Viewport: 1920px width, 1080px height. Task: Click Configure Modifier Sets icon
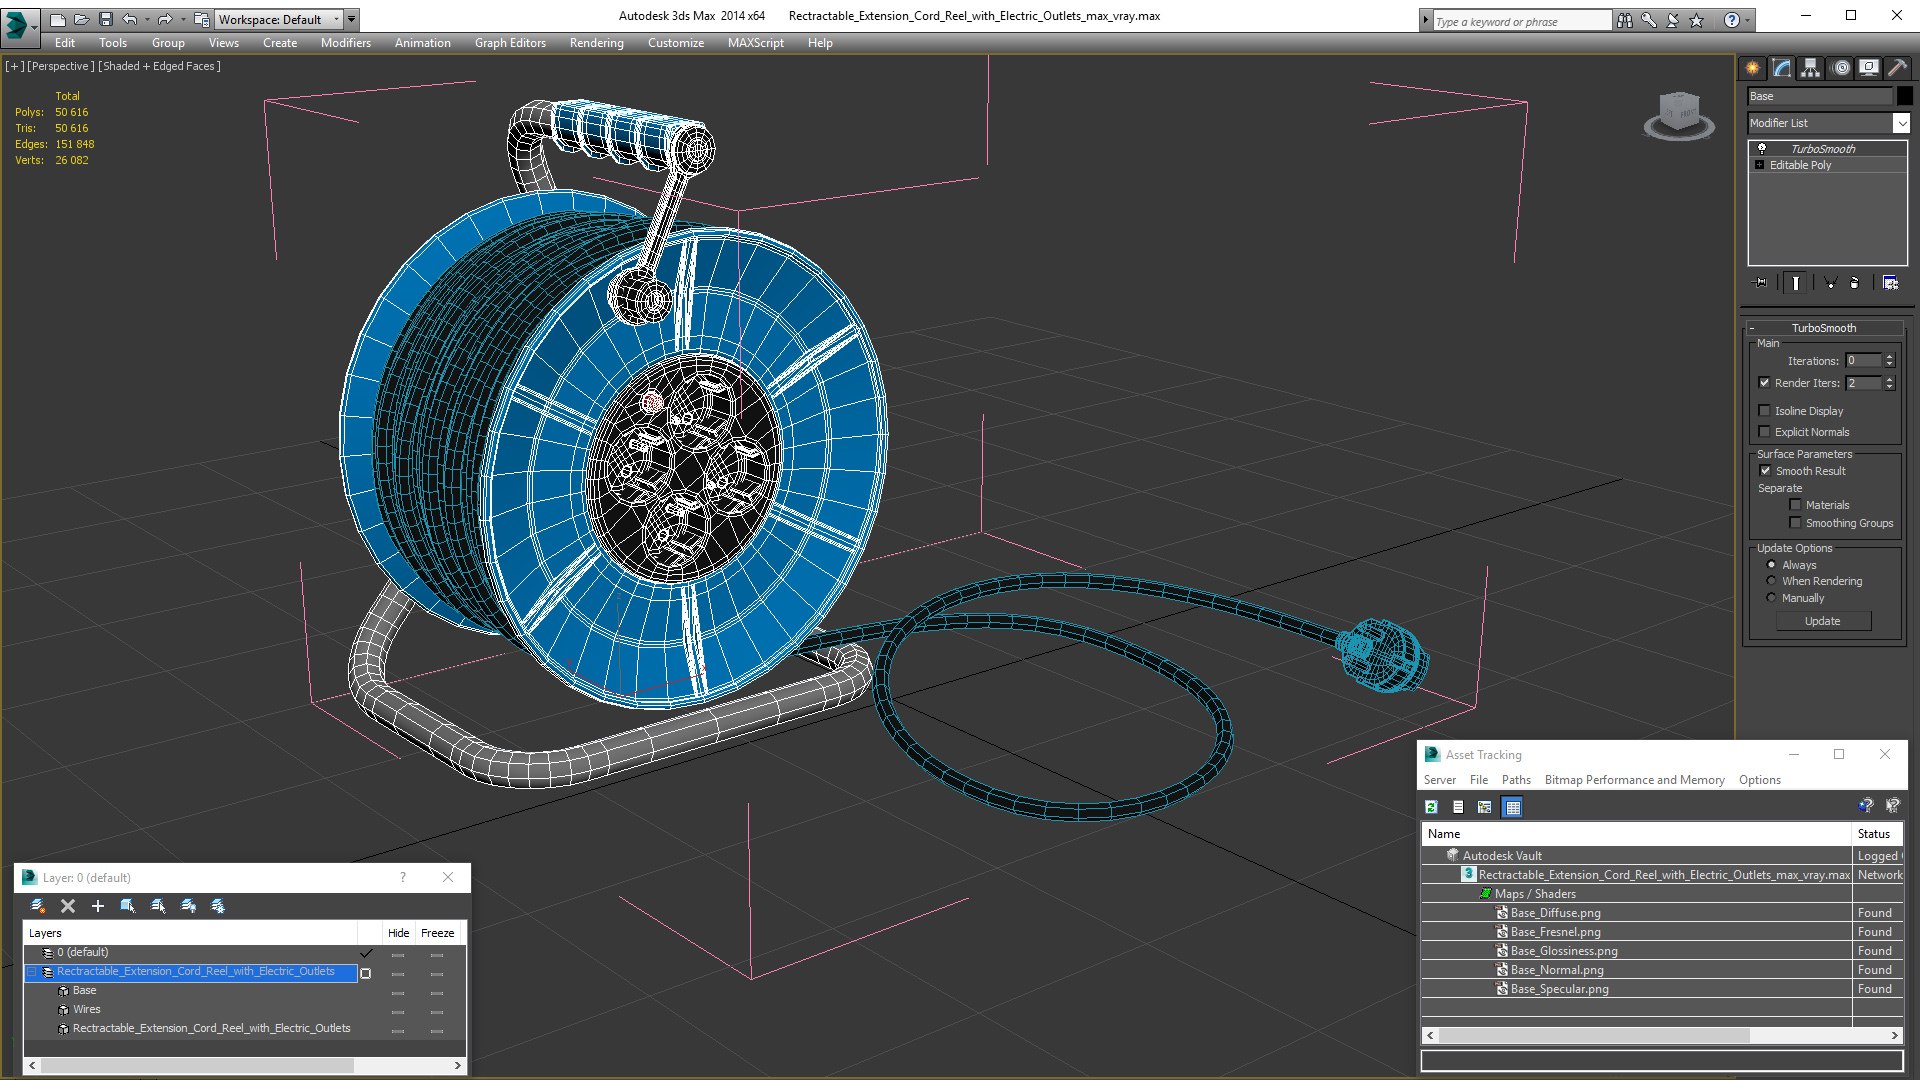tap(1890, 283)
